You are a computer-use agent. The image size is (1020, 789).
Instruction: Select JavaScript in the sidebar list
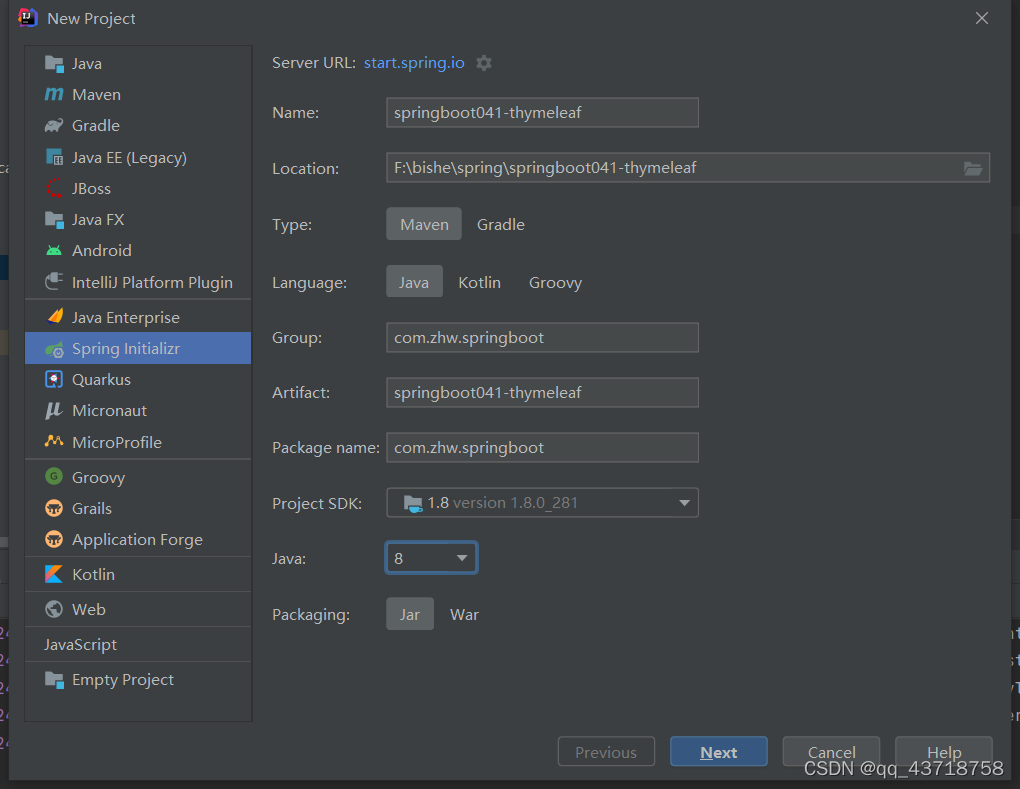(138, 645)
